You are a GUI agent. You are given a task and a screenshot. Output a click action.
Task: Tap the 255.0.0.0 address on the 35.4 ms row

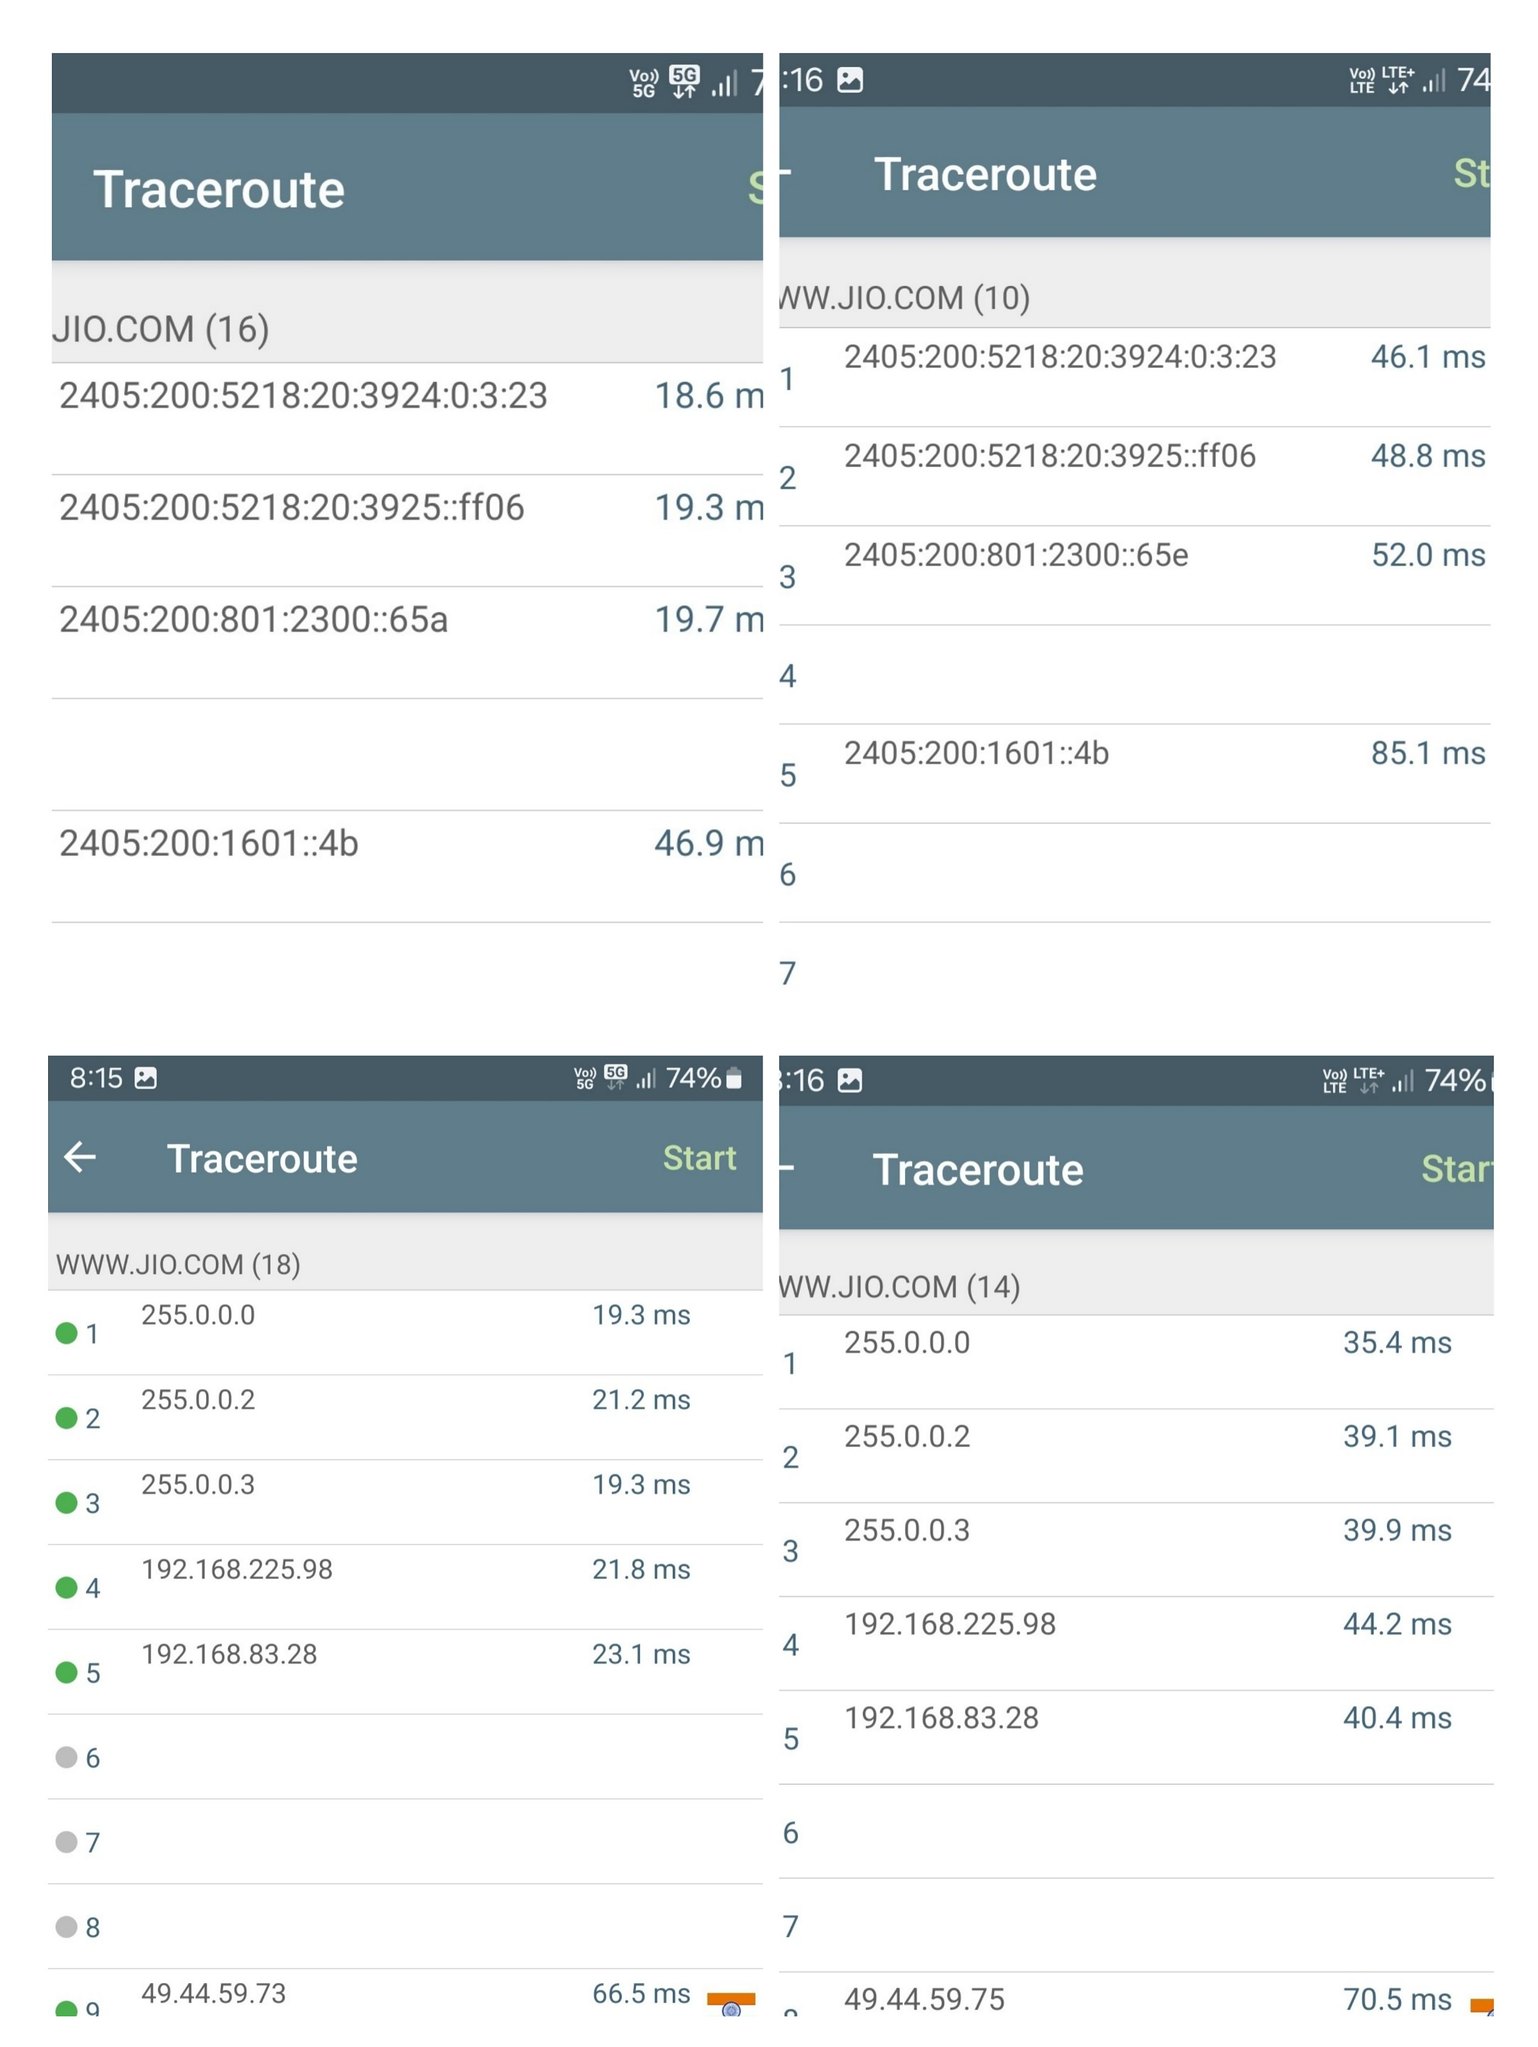tap(907, 1343)
